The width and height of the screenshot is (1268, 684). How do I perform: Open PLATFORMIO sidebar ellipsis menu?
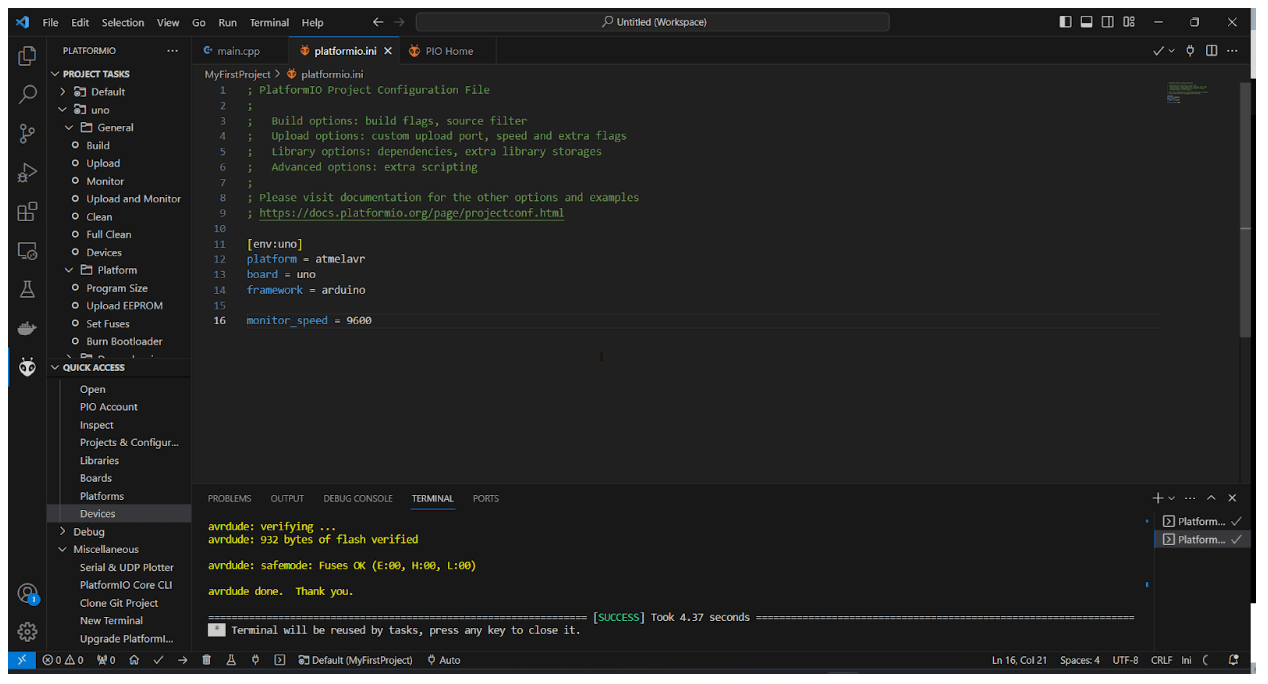tap(172, 51)
